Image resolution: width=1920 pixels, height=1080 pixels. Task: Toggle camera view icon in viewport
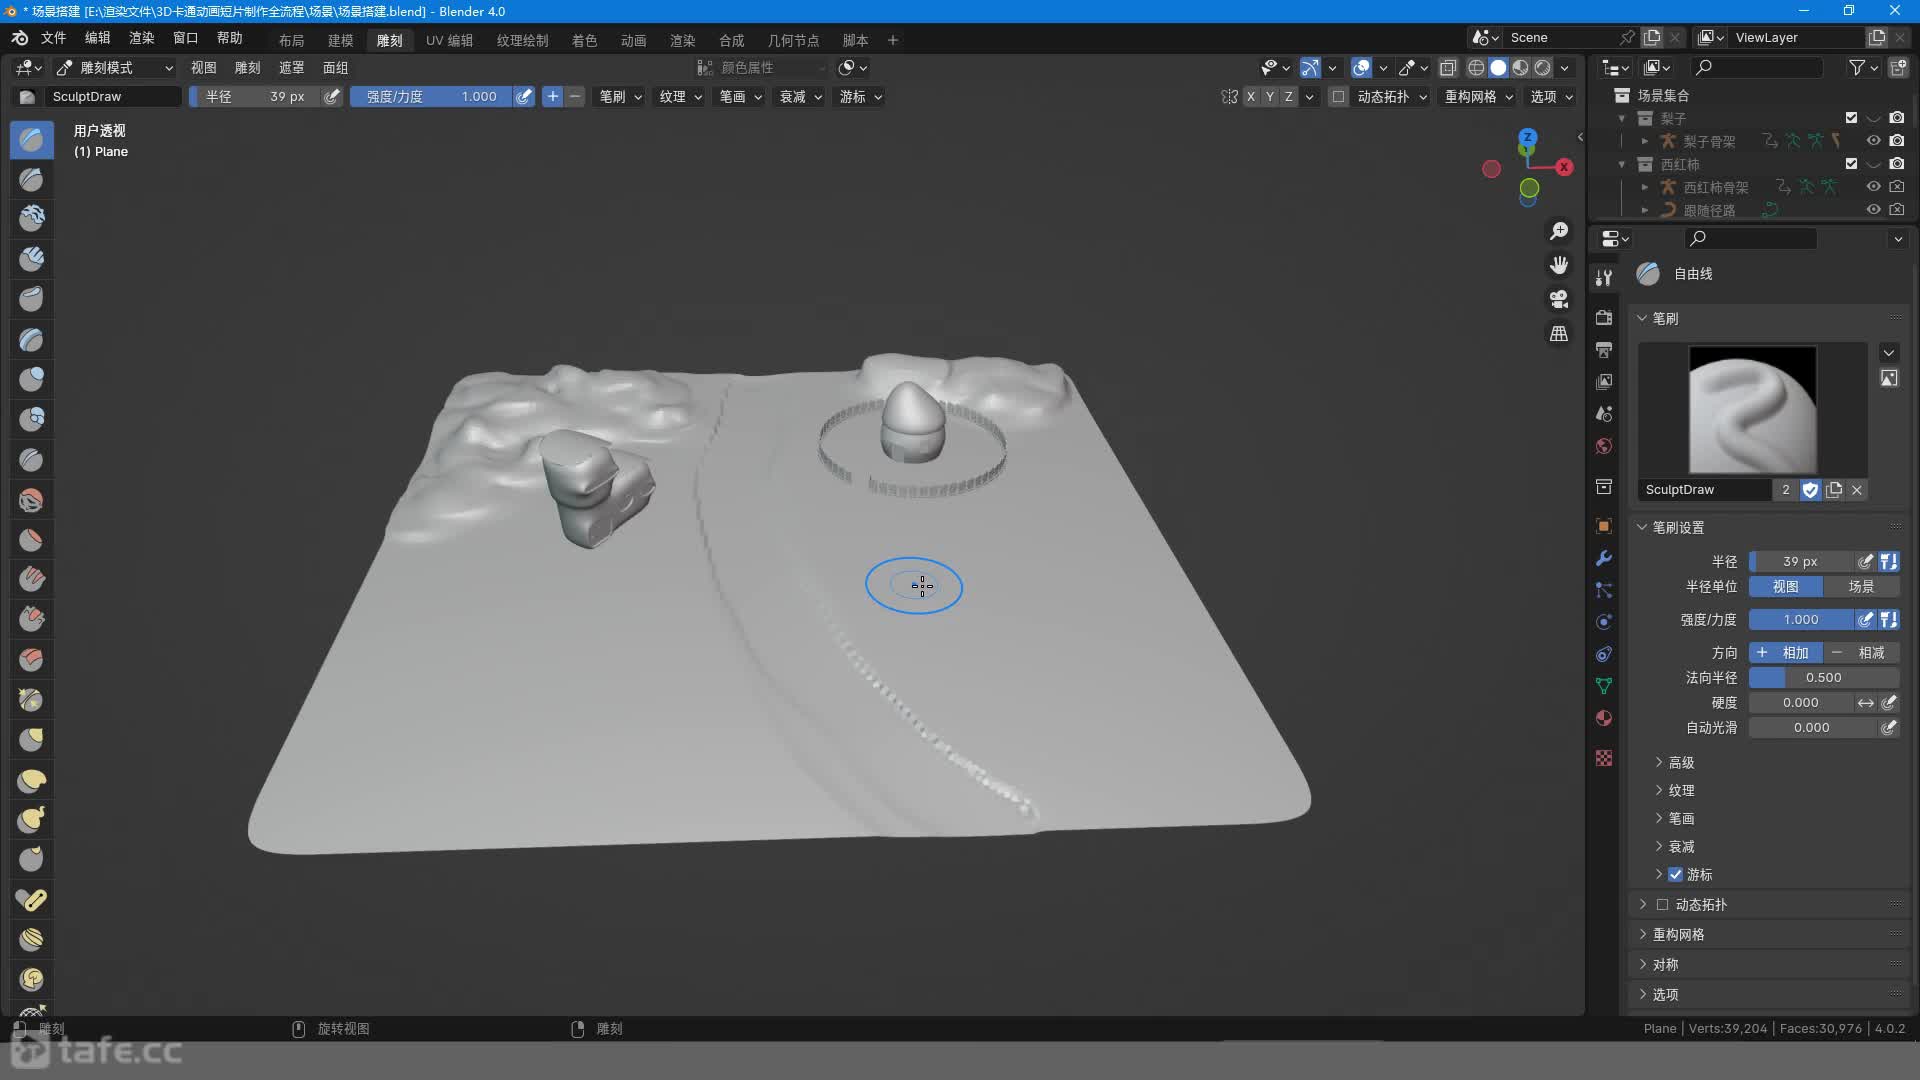pyautogui.click(x=1559, y=299)
